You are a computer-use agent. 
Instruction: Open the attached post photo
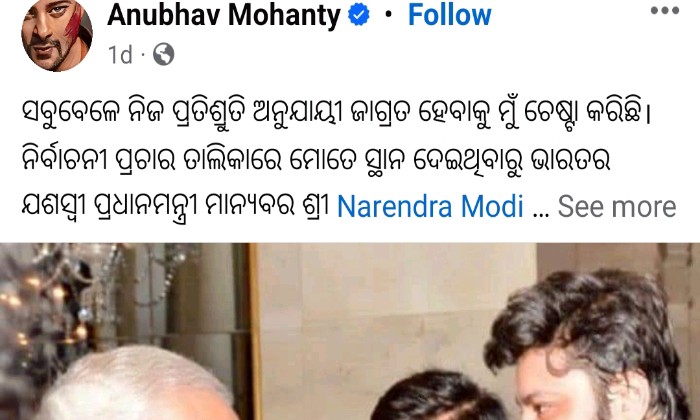[350, 332]
